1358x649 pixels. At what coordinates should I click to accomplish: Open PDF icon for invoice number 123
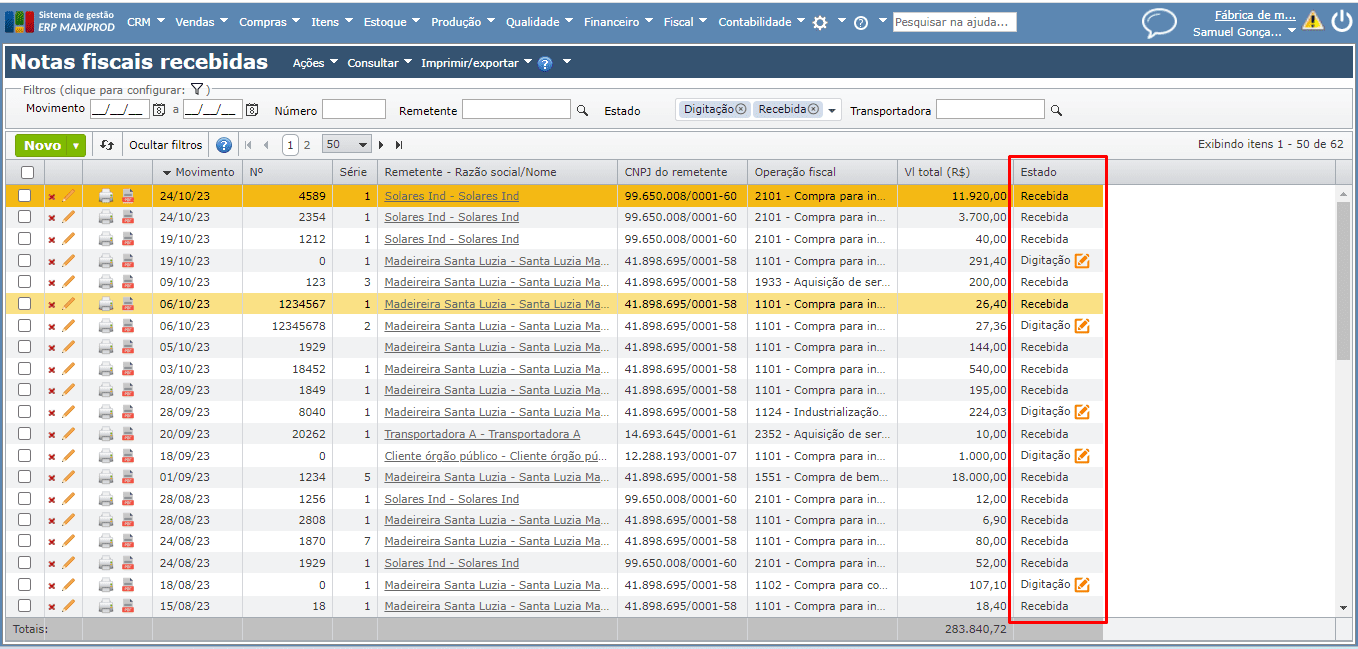128,282
